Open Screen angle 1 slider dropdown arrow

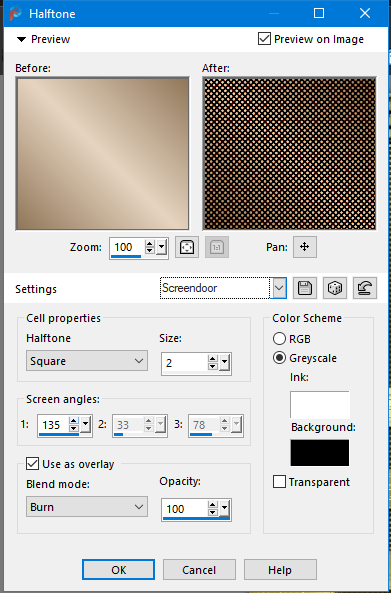pyautogui.click(x=85, y=425)
